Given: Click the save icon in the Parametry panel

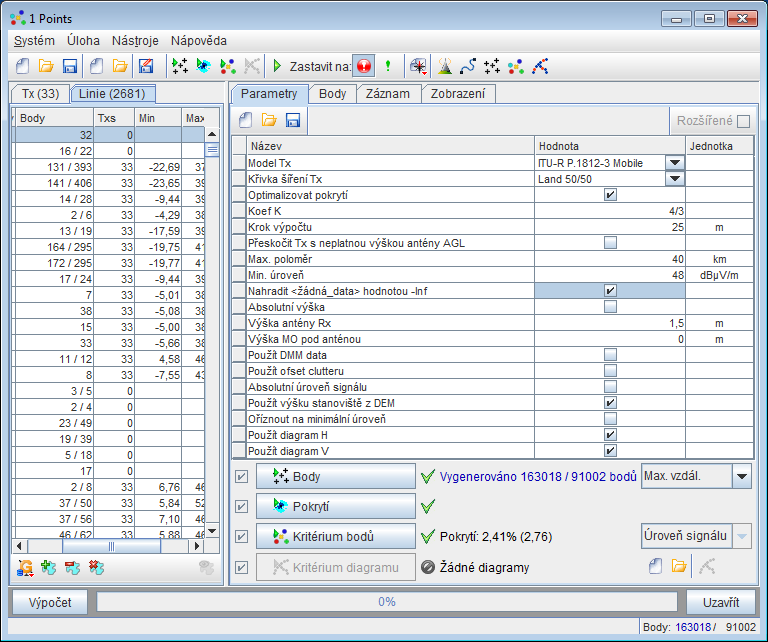Looking at the screenshot, I should (293, 120).
